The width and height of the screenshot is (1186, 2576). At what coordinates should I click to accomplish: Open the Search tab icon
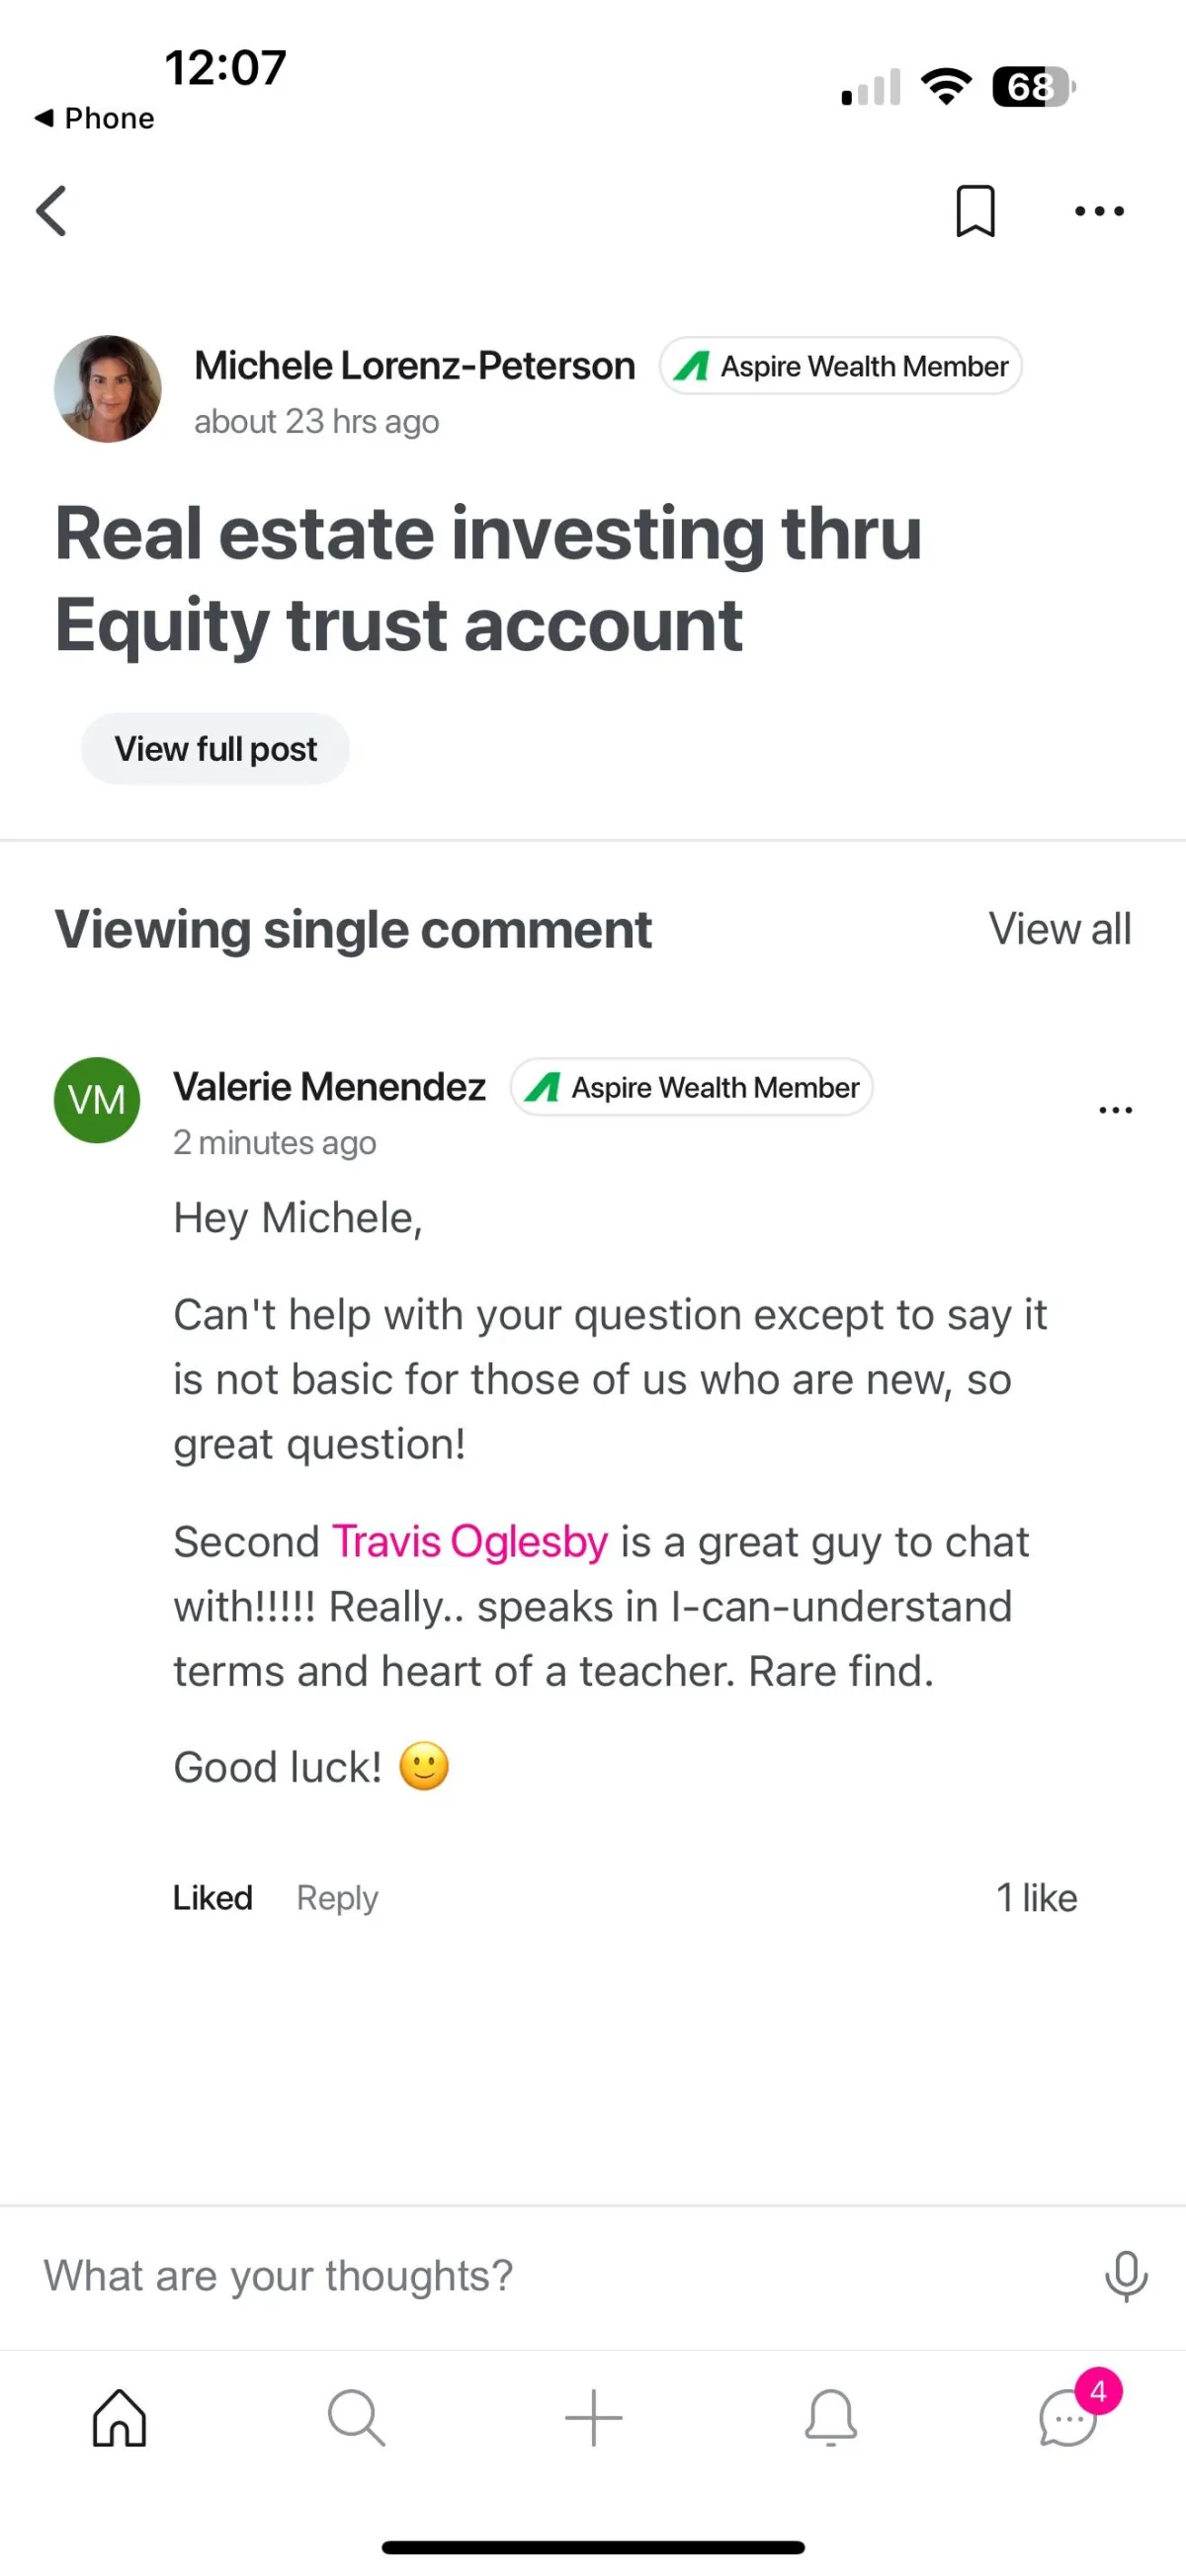[356, 2417]
